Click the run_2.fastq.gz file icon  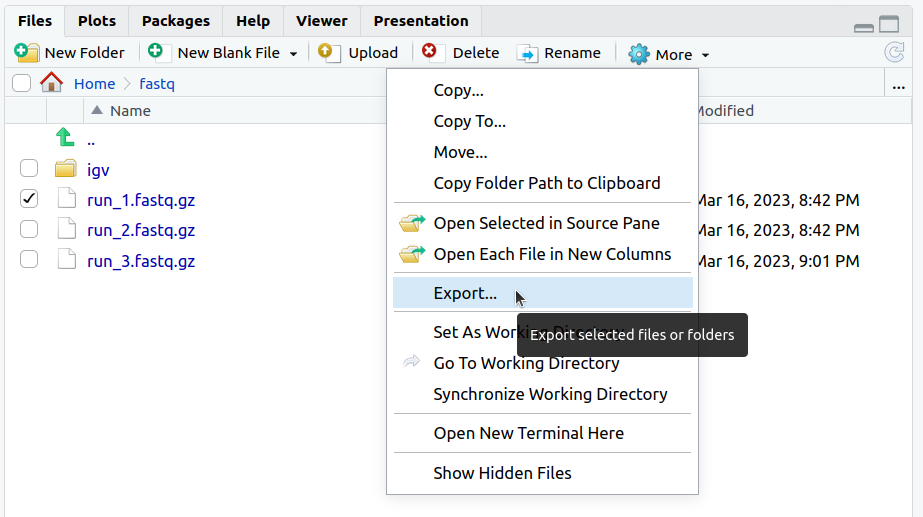point(67,228)
